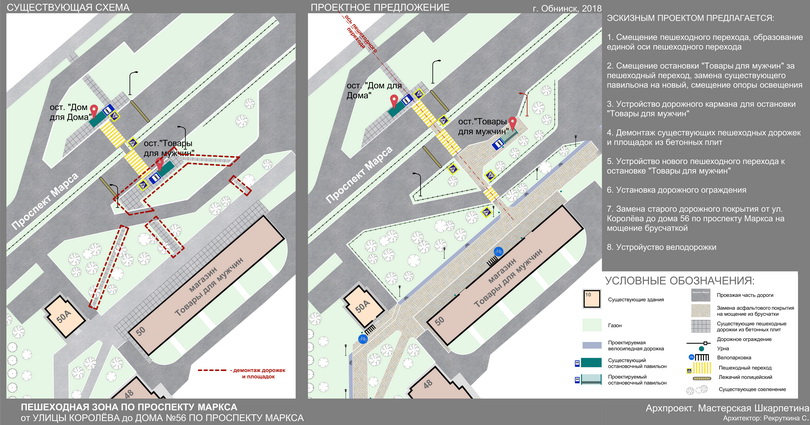Click the red pin at "Товары для мужчин" in project proposal

(x=512, y=124)
